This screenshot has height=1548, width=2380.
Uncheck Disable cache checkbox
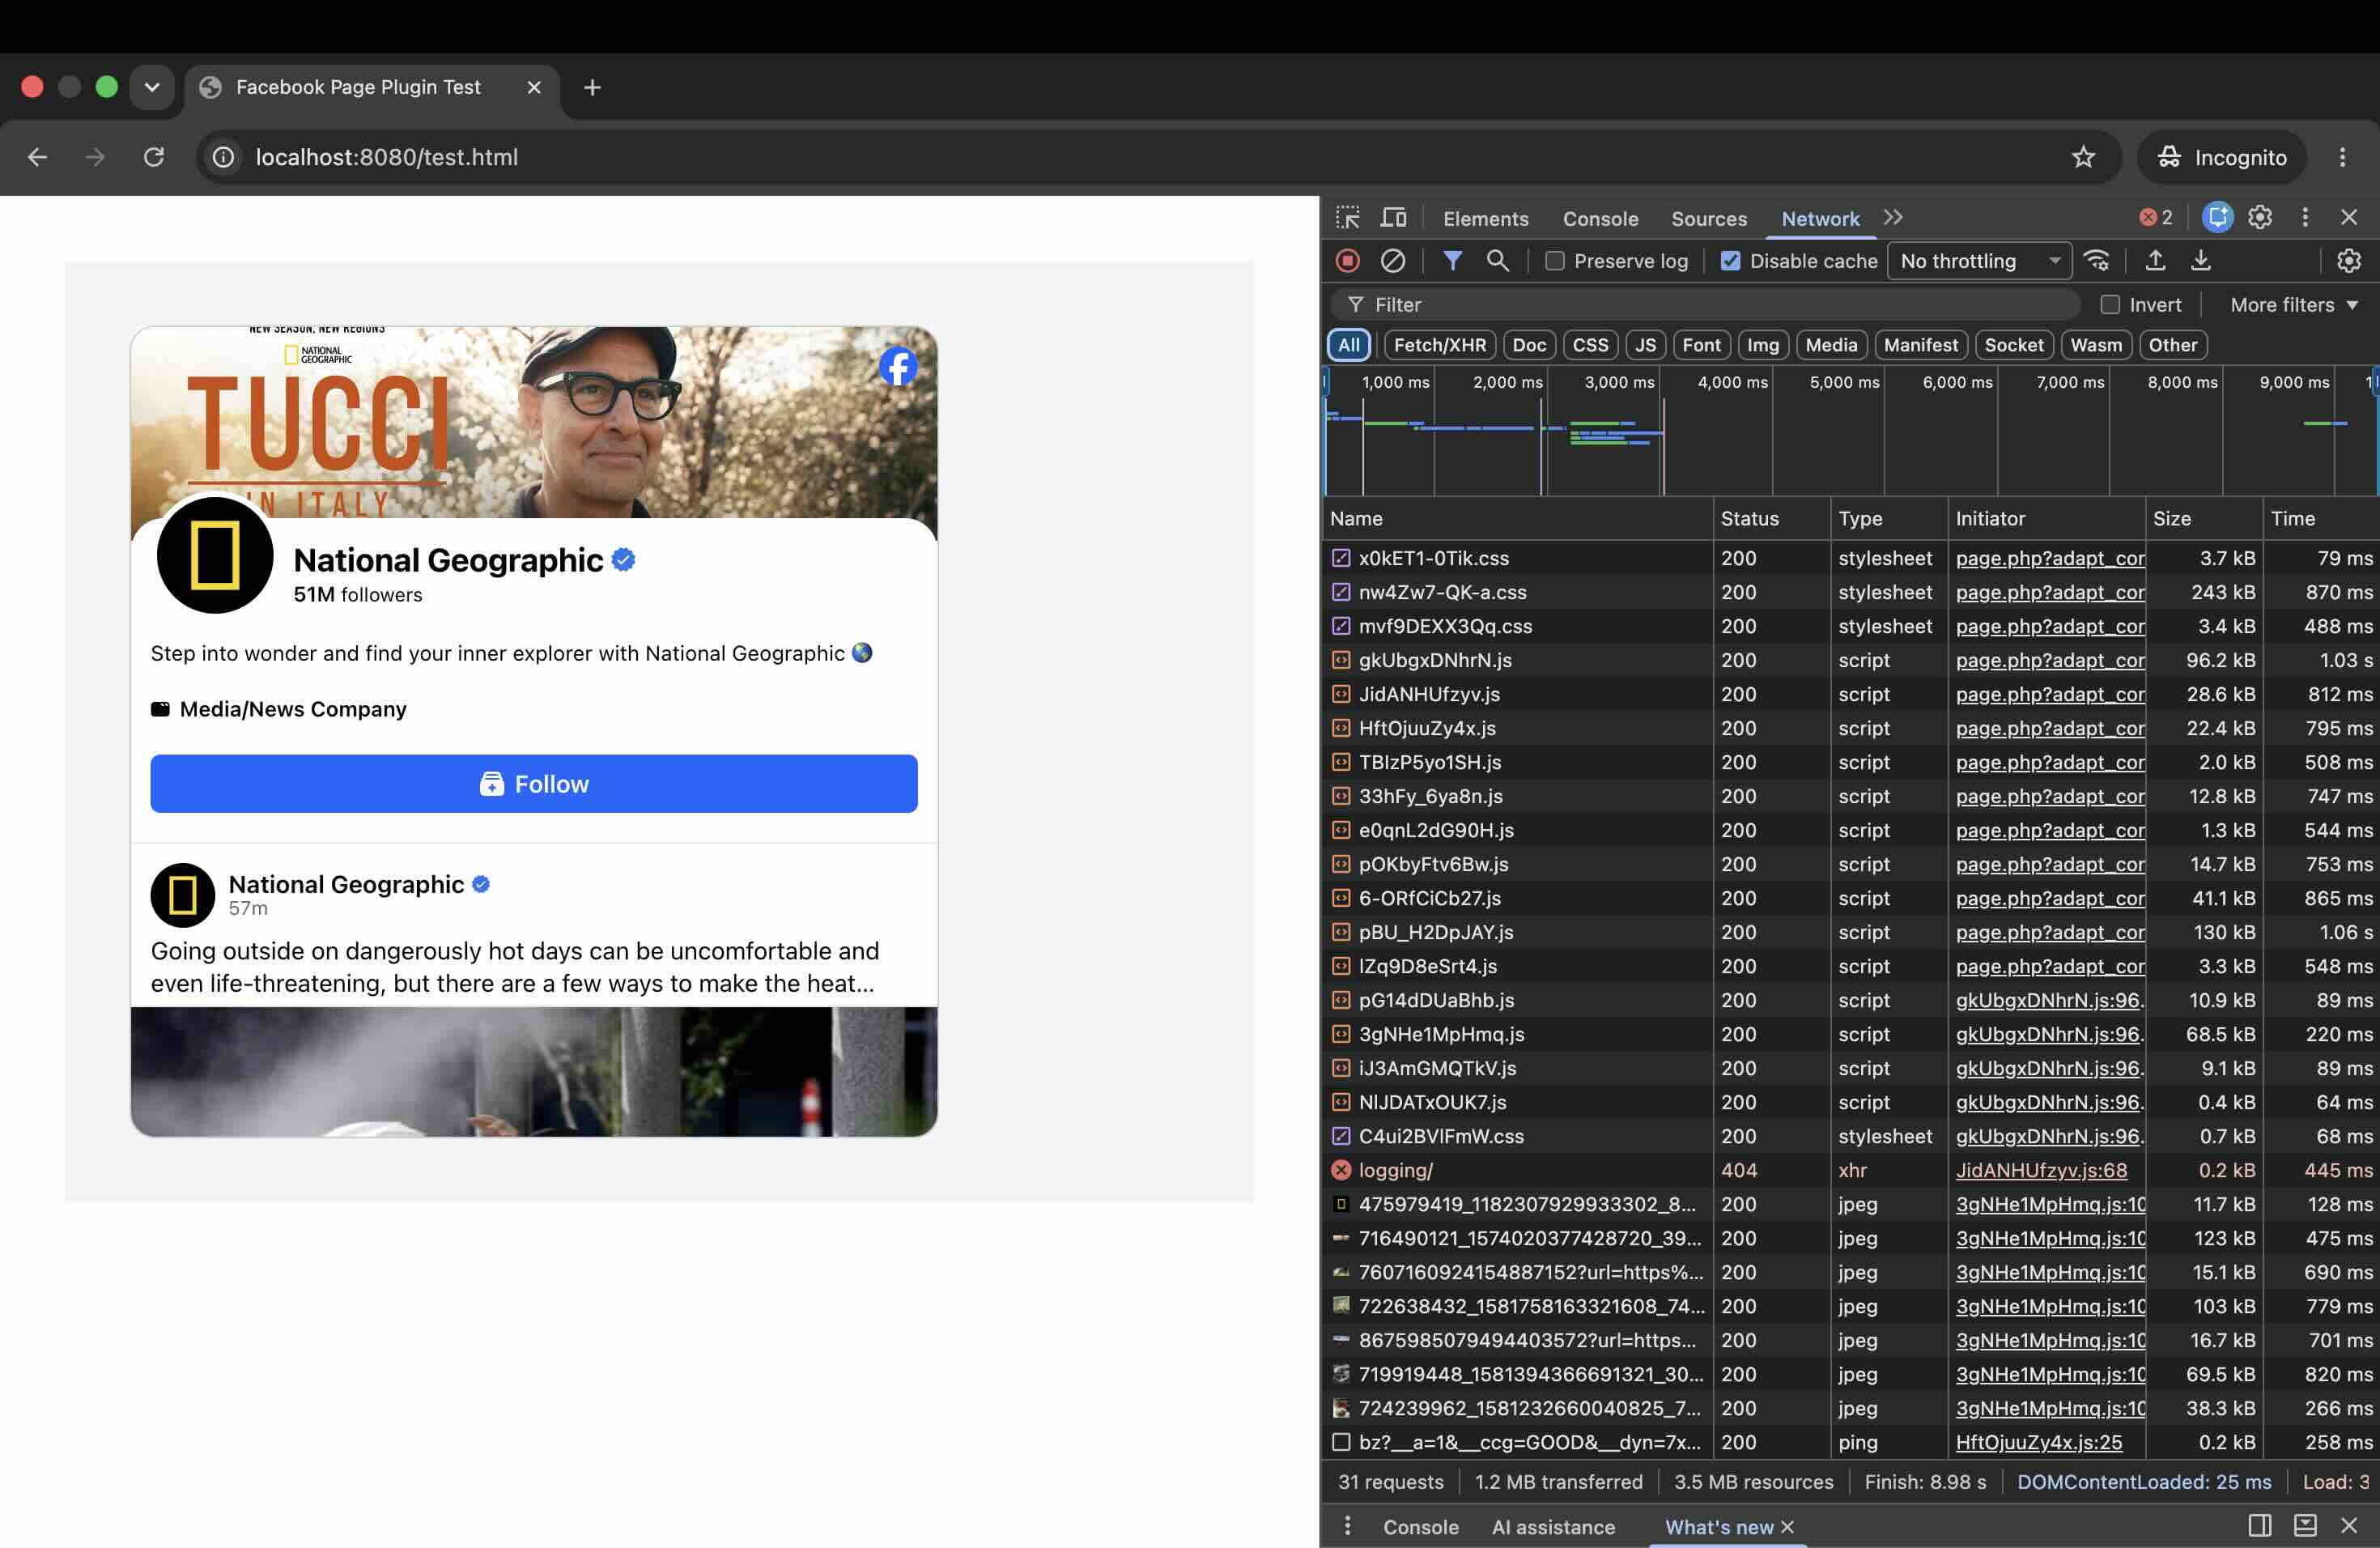(1730, 261)
